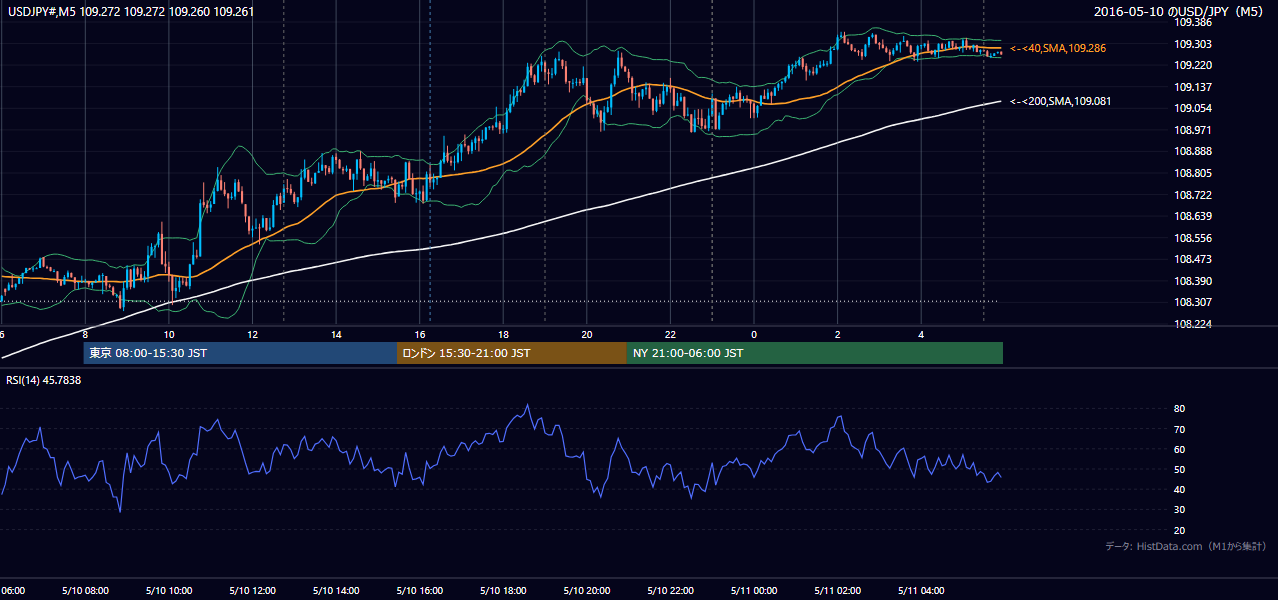Click price axis value 109.303

(1193, 44)
